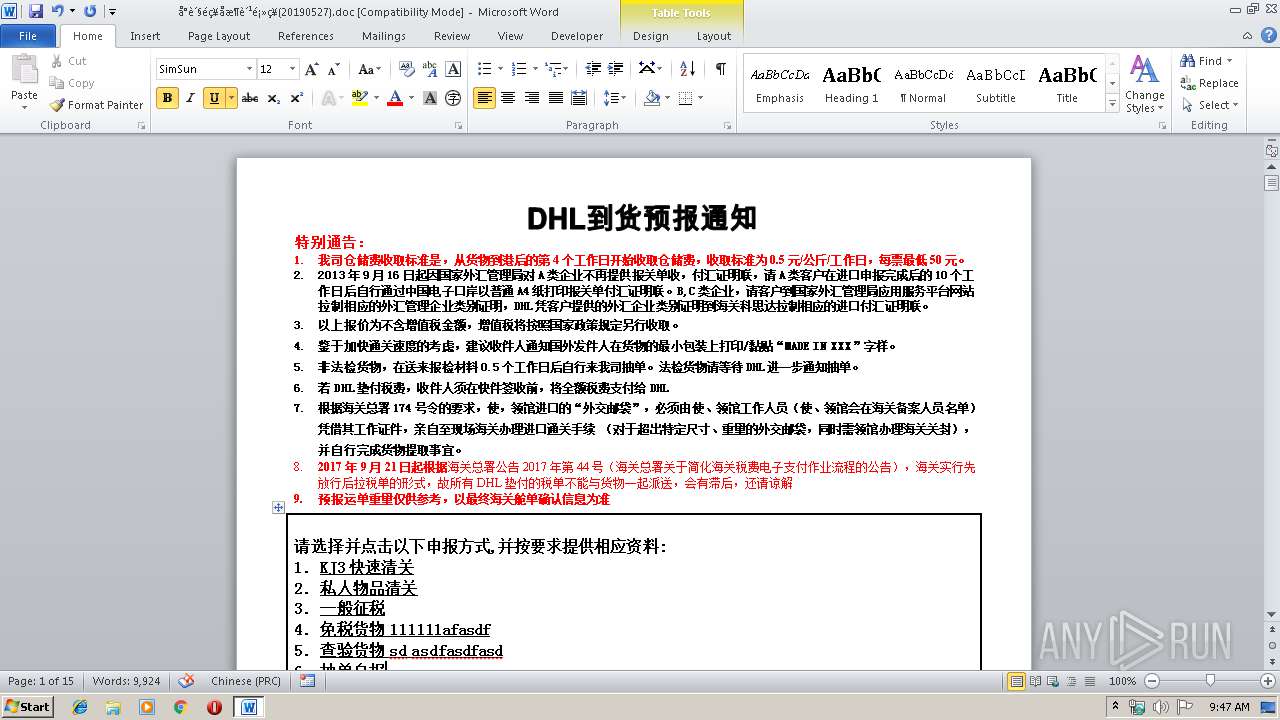Click the Decrease Indent icon
The image size is (1280, 720).
pyautogui.click(x=593, y=69)
